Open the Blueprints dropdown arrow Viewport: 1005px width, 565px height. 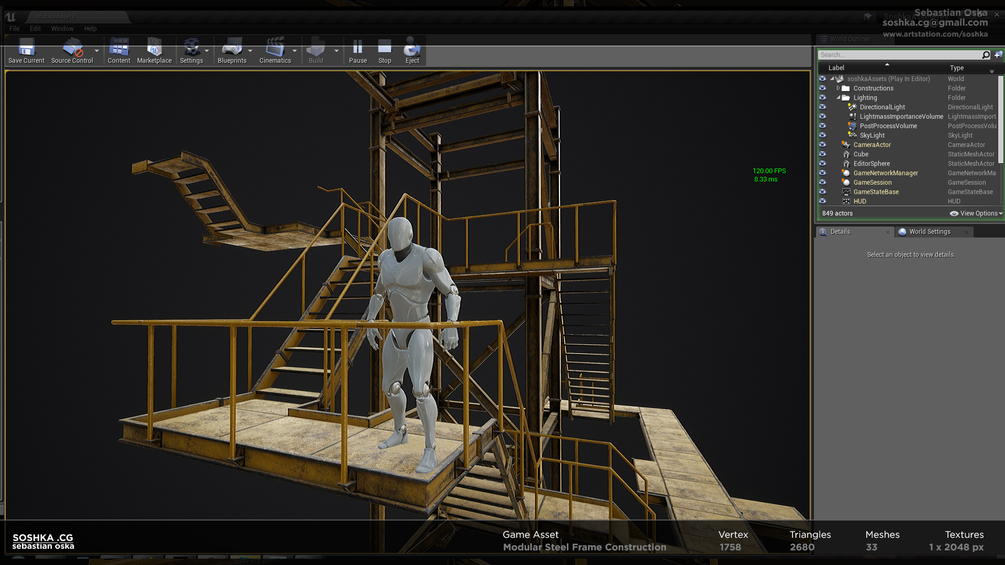click(x=250, y=51)
